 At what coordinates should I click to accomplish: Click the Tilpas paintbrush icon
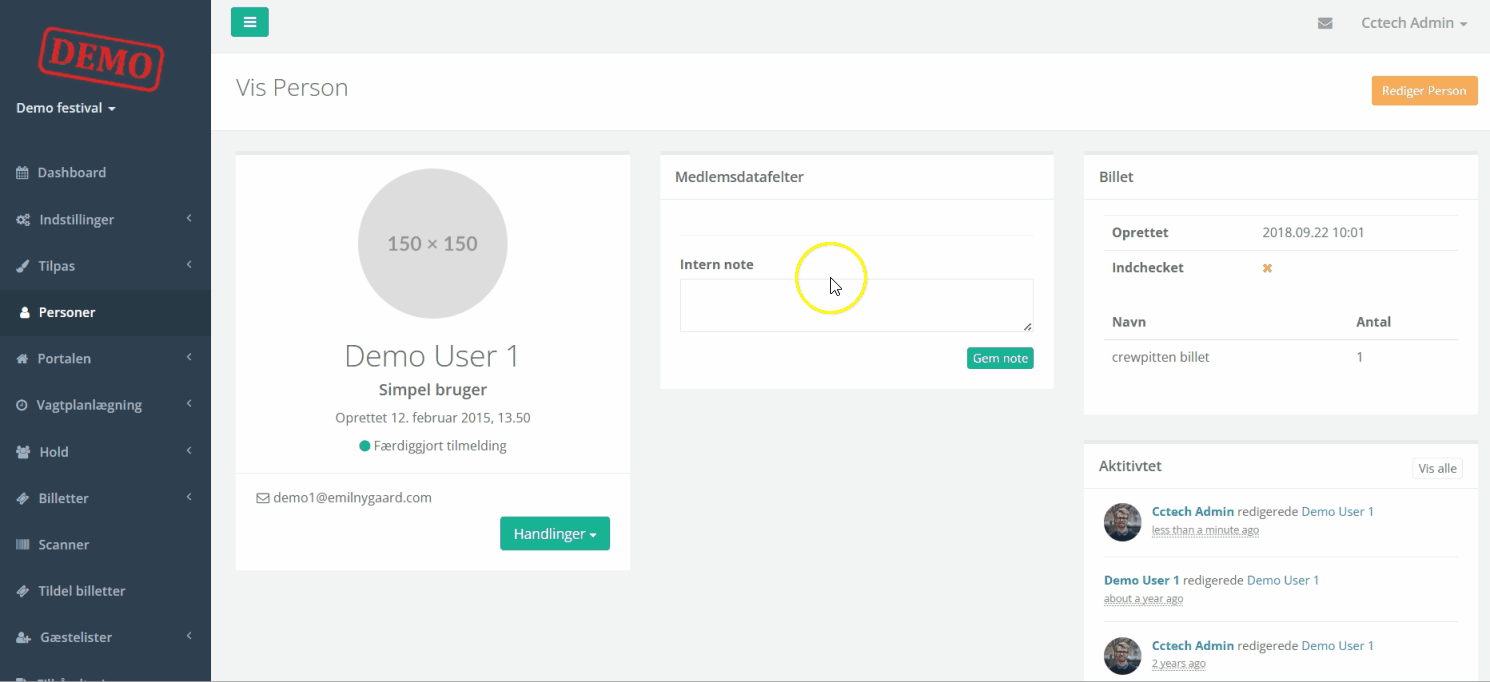click(22, 266)
